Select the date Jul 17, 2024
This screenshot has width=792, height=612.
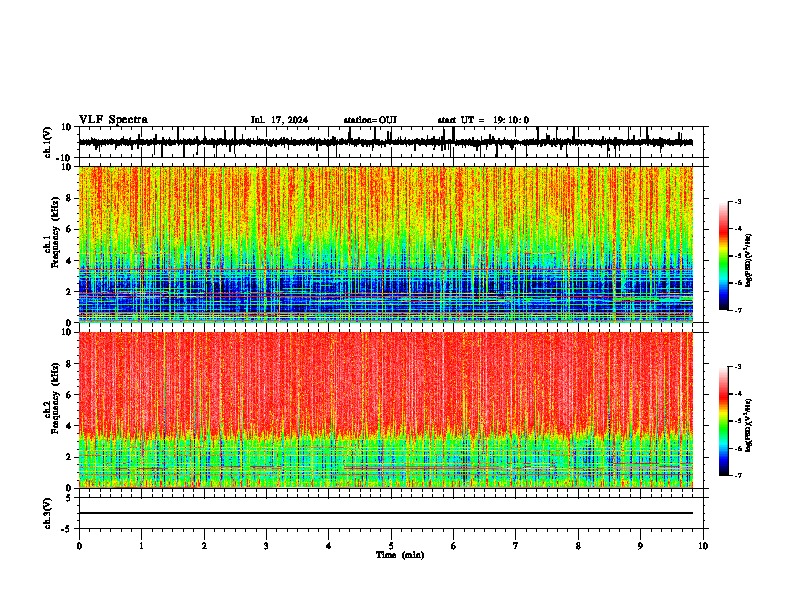pyautogui.click(x=279, y=120)
